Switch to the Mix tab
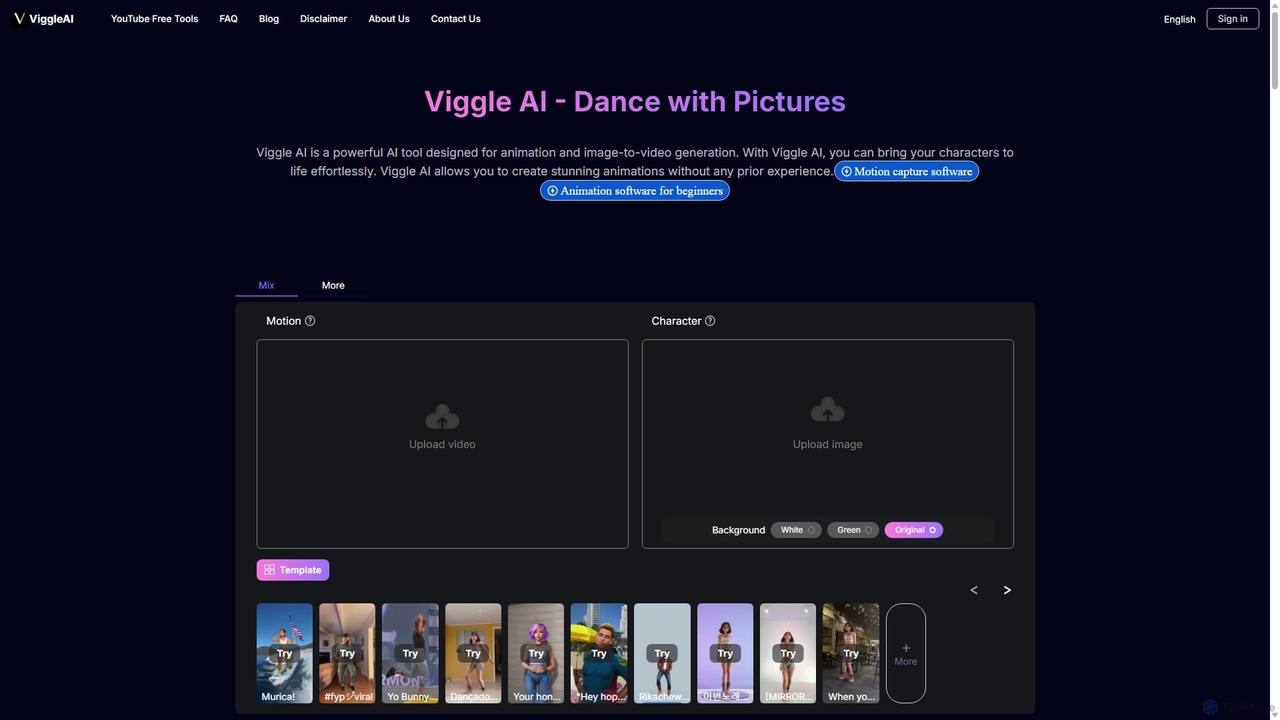Screen dimensions: 1280x720 (x=266, y=286)
